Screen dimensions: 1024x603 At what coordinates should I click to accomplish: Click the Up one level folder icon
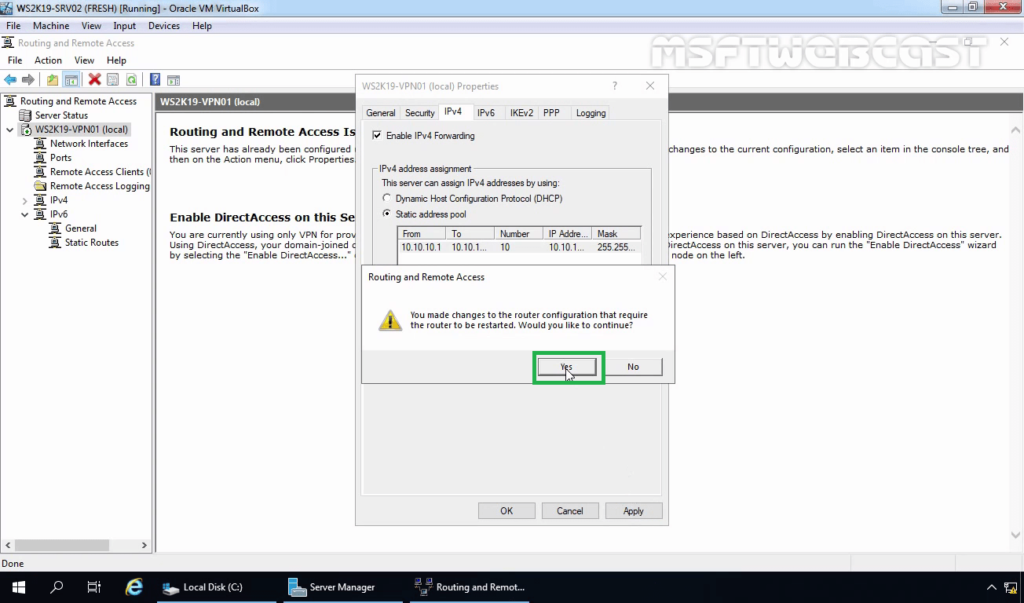[52, 80]
